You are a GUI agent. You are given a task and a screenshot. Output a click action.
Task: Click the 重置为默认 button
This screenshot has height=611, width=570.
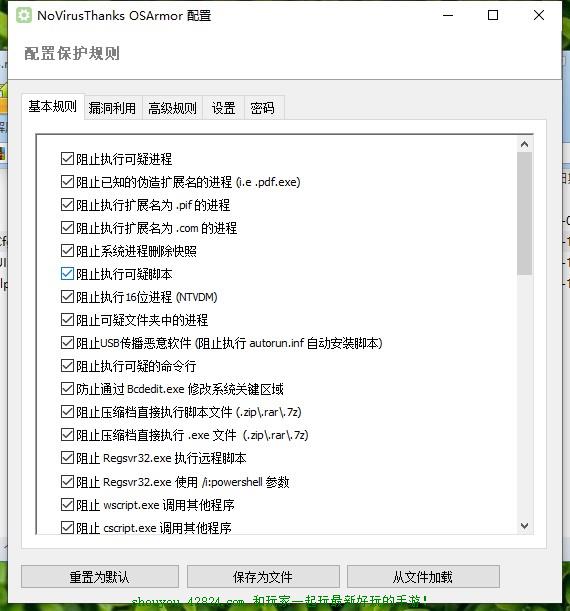tap(100, 577)
